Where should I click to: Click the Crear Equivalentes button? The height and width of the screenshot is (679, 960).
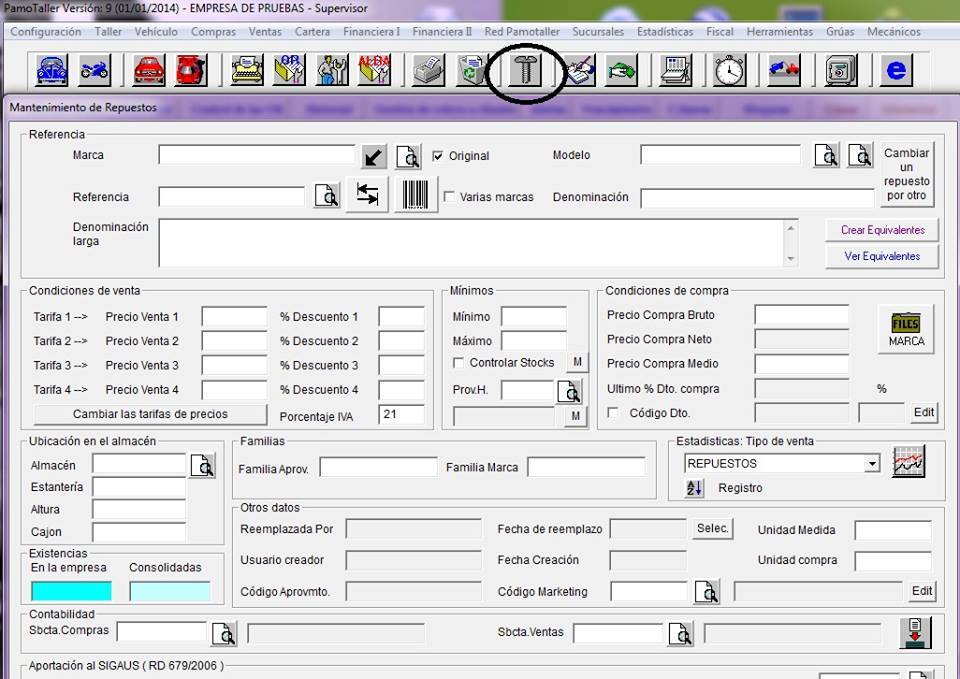click(x=882, y=230)
